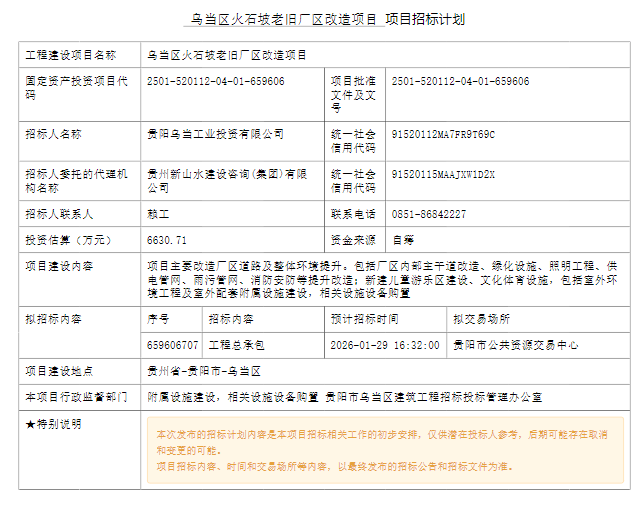The height and width of the screenshot is (512, 640).
Task: Click the star beside 特别说明
Action: click(x=30, y=424)
